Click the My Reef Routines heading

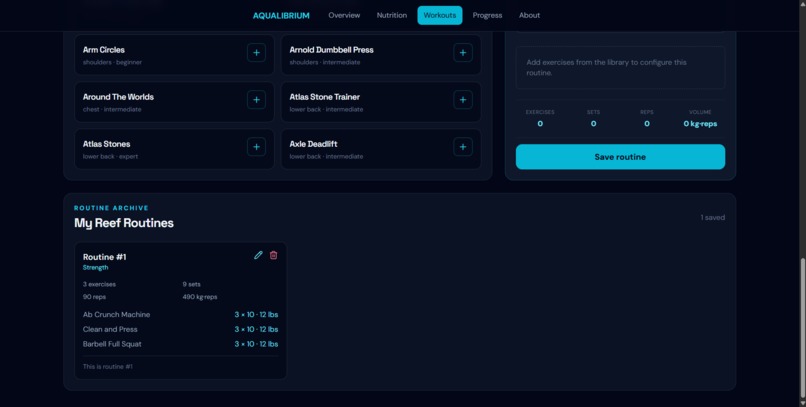124,223
